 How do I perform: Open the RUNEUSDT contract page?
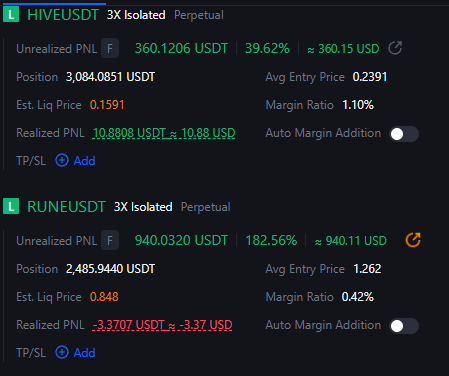tap(66, 207)
